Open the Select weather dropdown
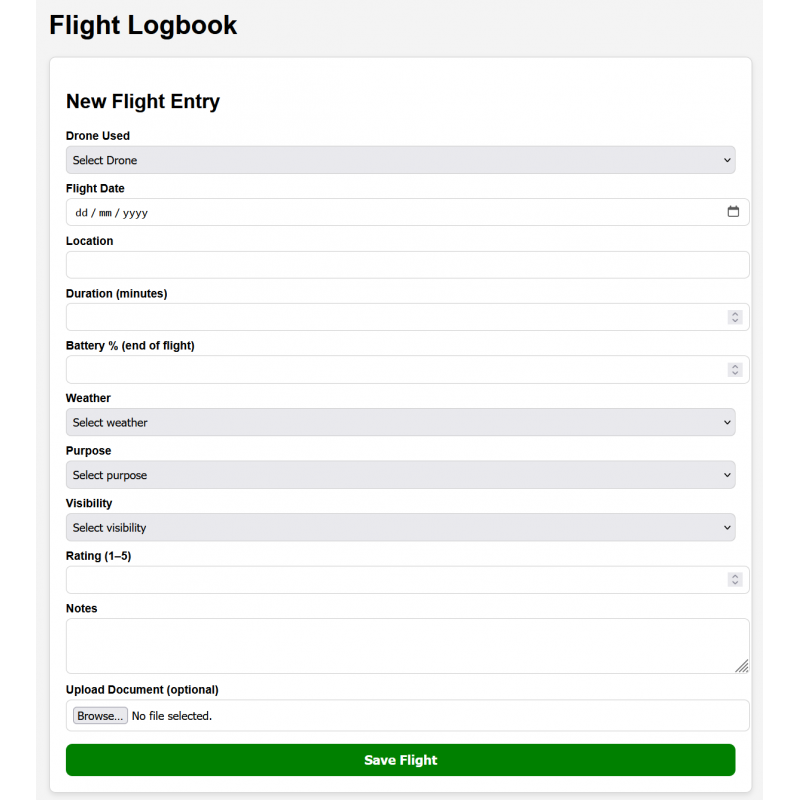800x800 pixels. pos(400,422)
